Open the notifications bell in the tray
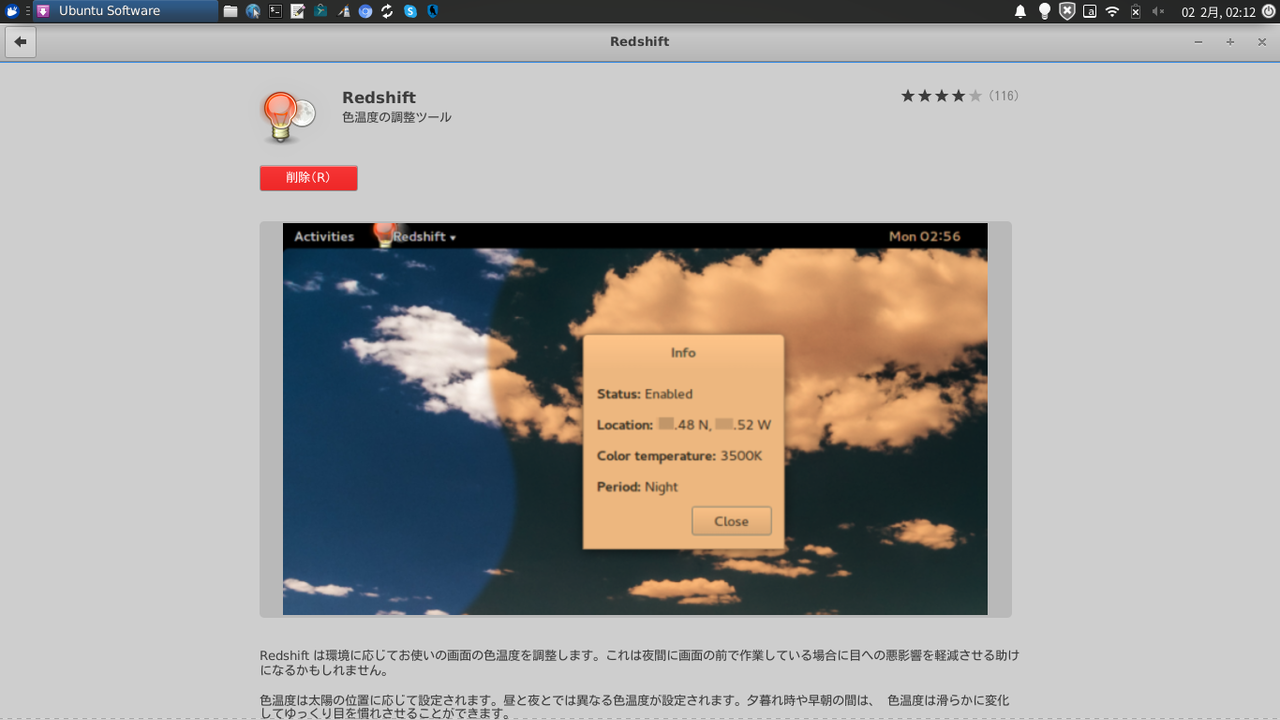1280x720 pixels. [x=1021, y=12]
